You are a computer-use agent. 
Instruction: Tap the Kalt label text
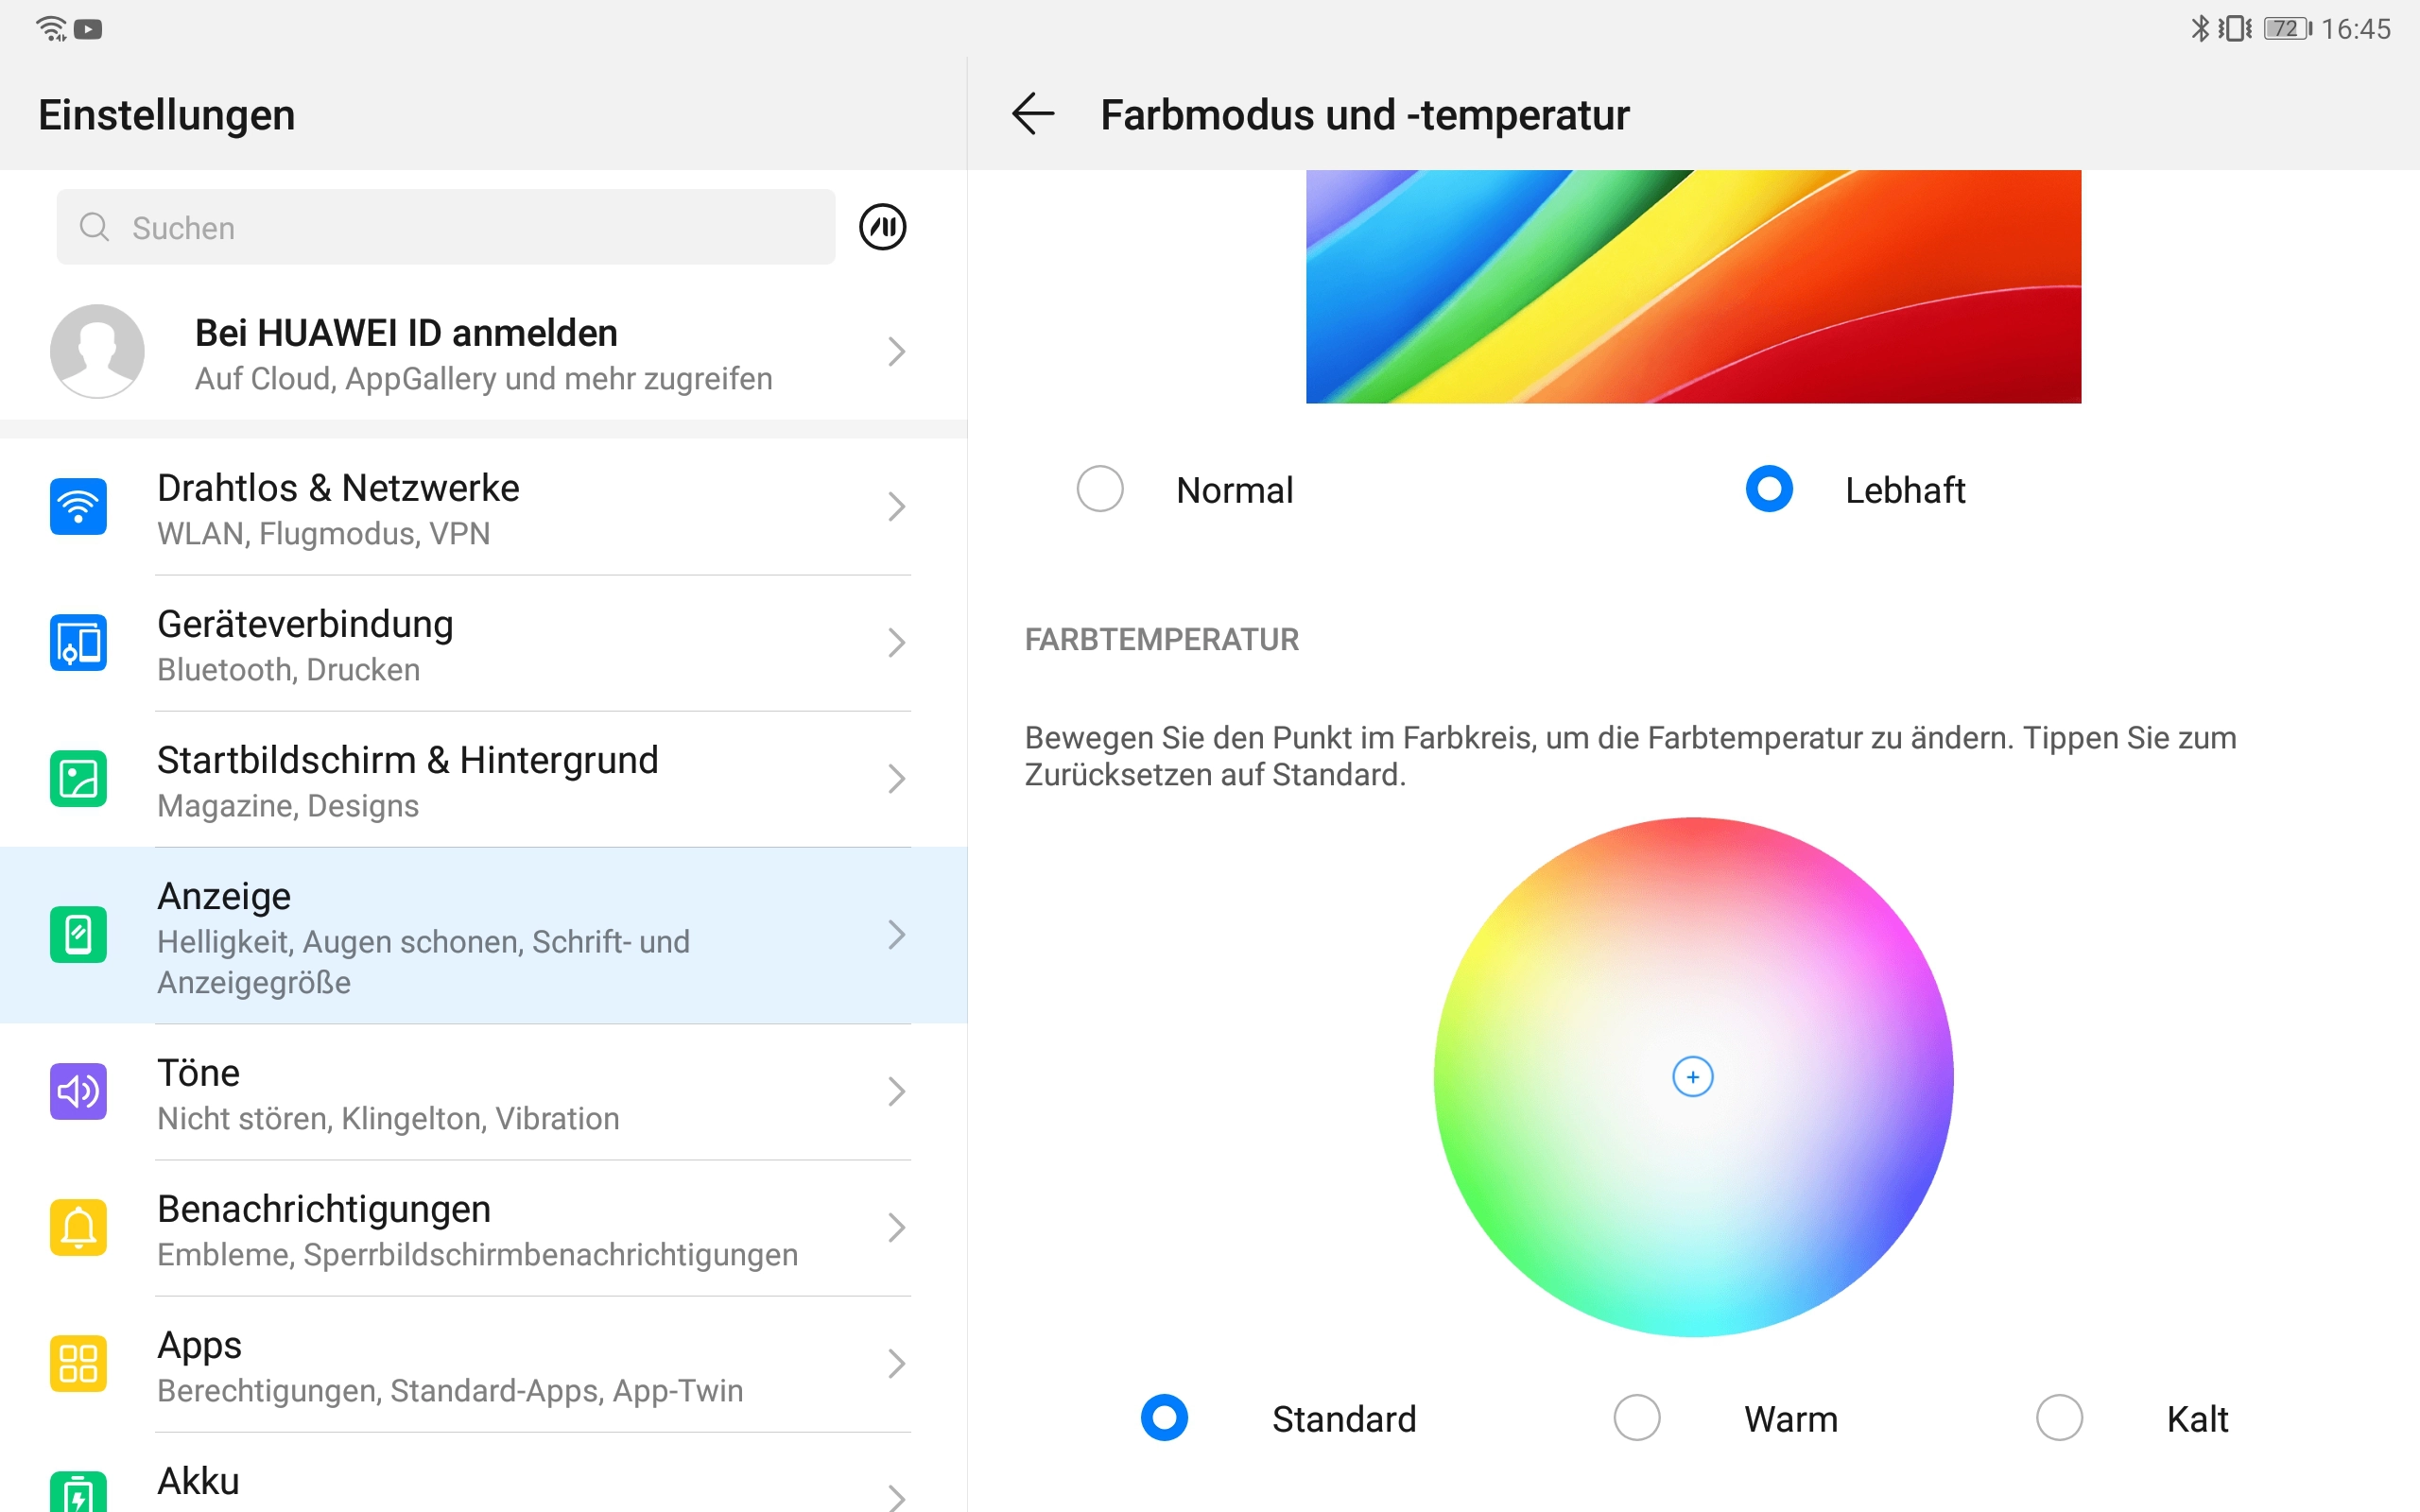point(2197,1419)
